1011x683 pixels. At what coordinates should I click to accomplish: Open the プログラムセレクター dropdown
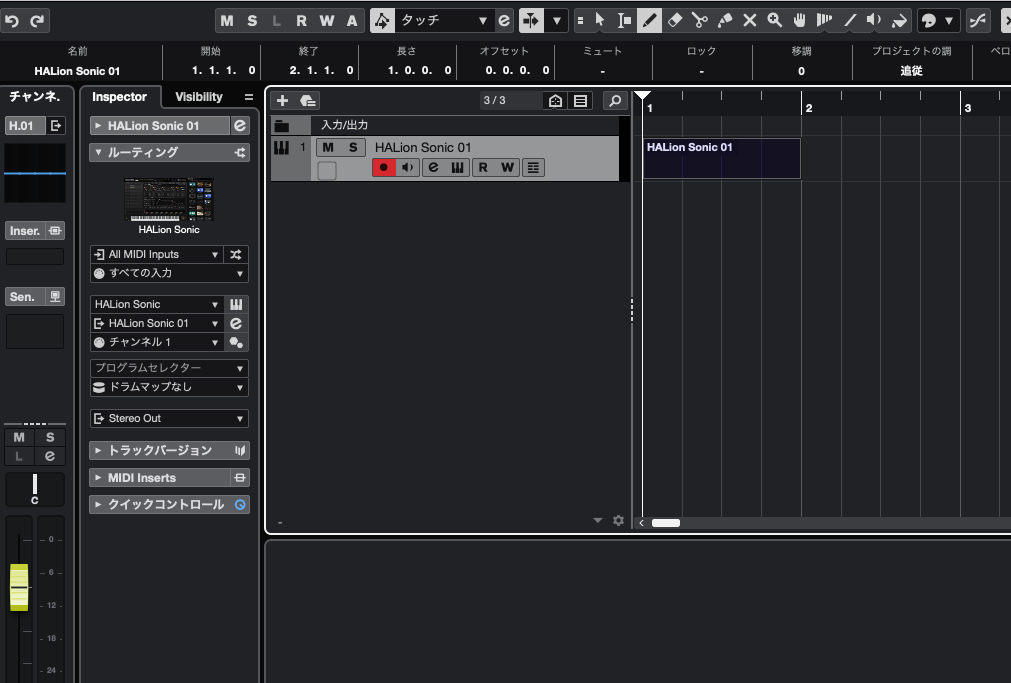[169, 368]
